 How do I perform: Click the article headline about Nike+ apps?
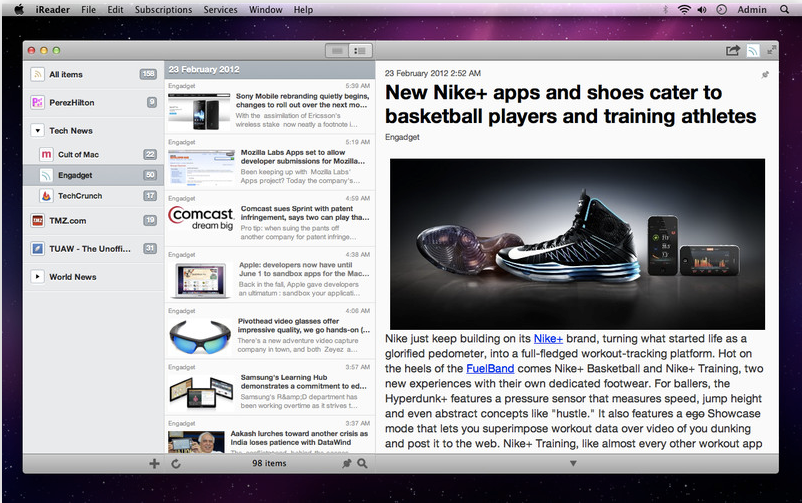[570, 104]
